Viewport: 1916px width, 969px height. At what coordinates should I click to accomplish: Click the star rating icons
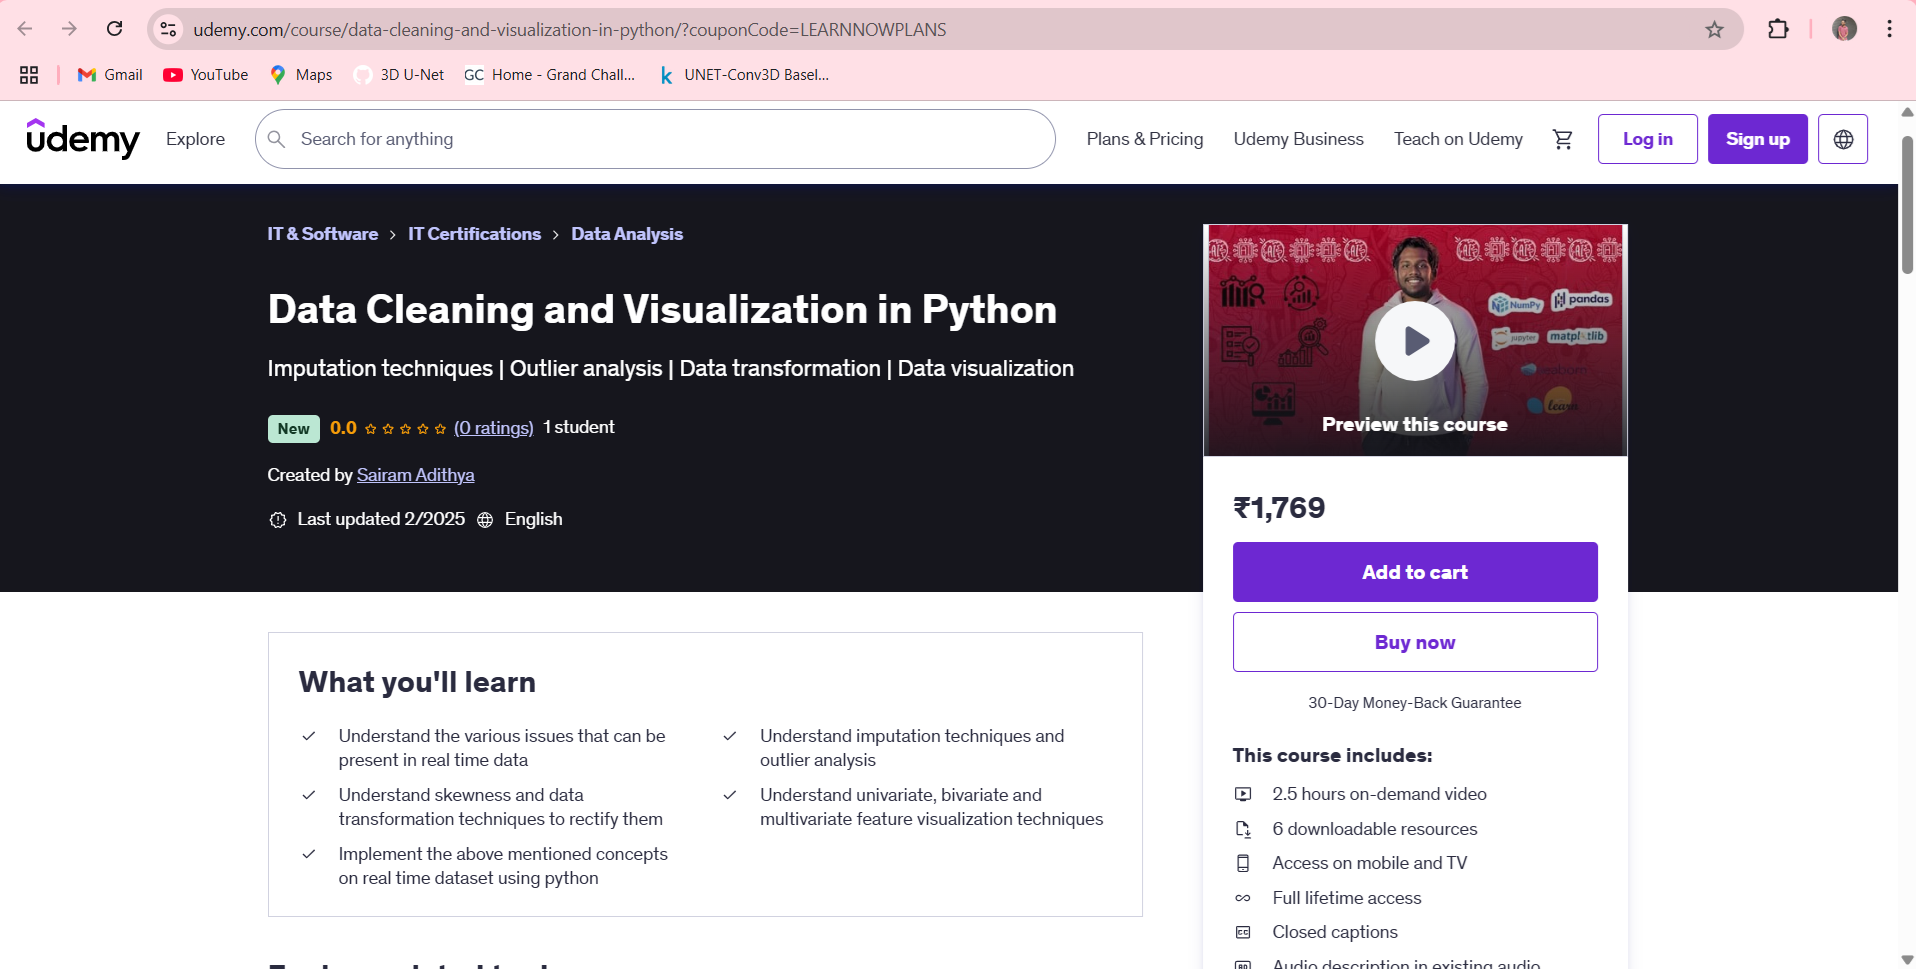tap(405, 429)
